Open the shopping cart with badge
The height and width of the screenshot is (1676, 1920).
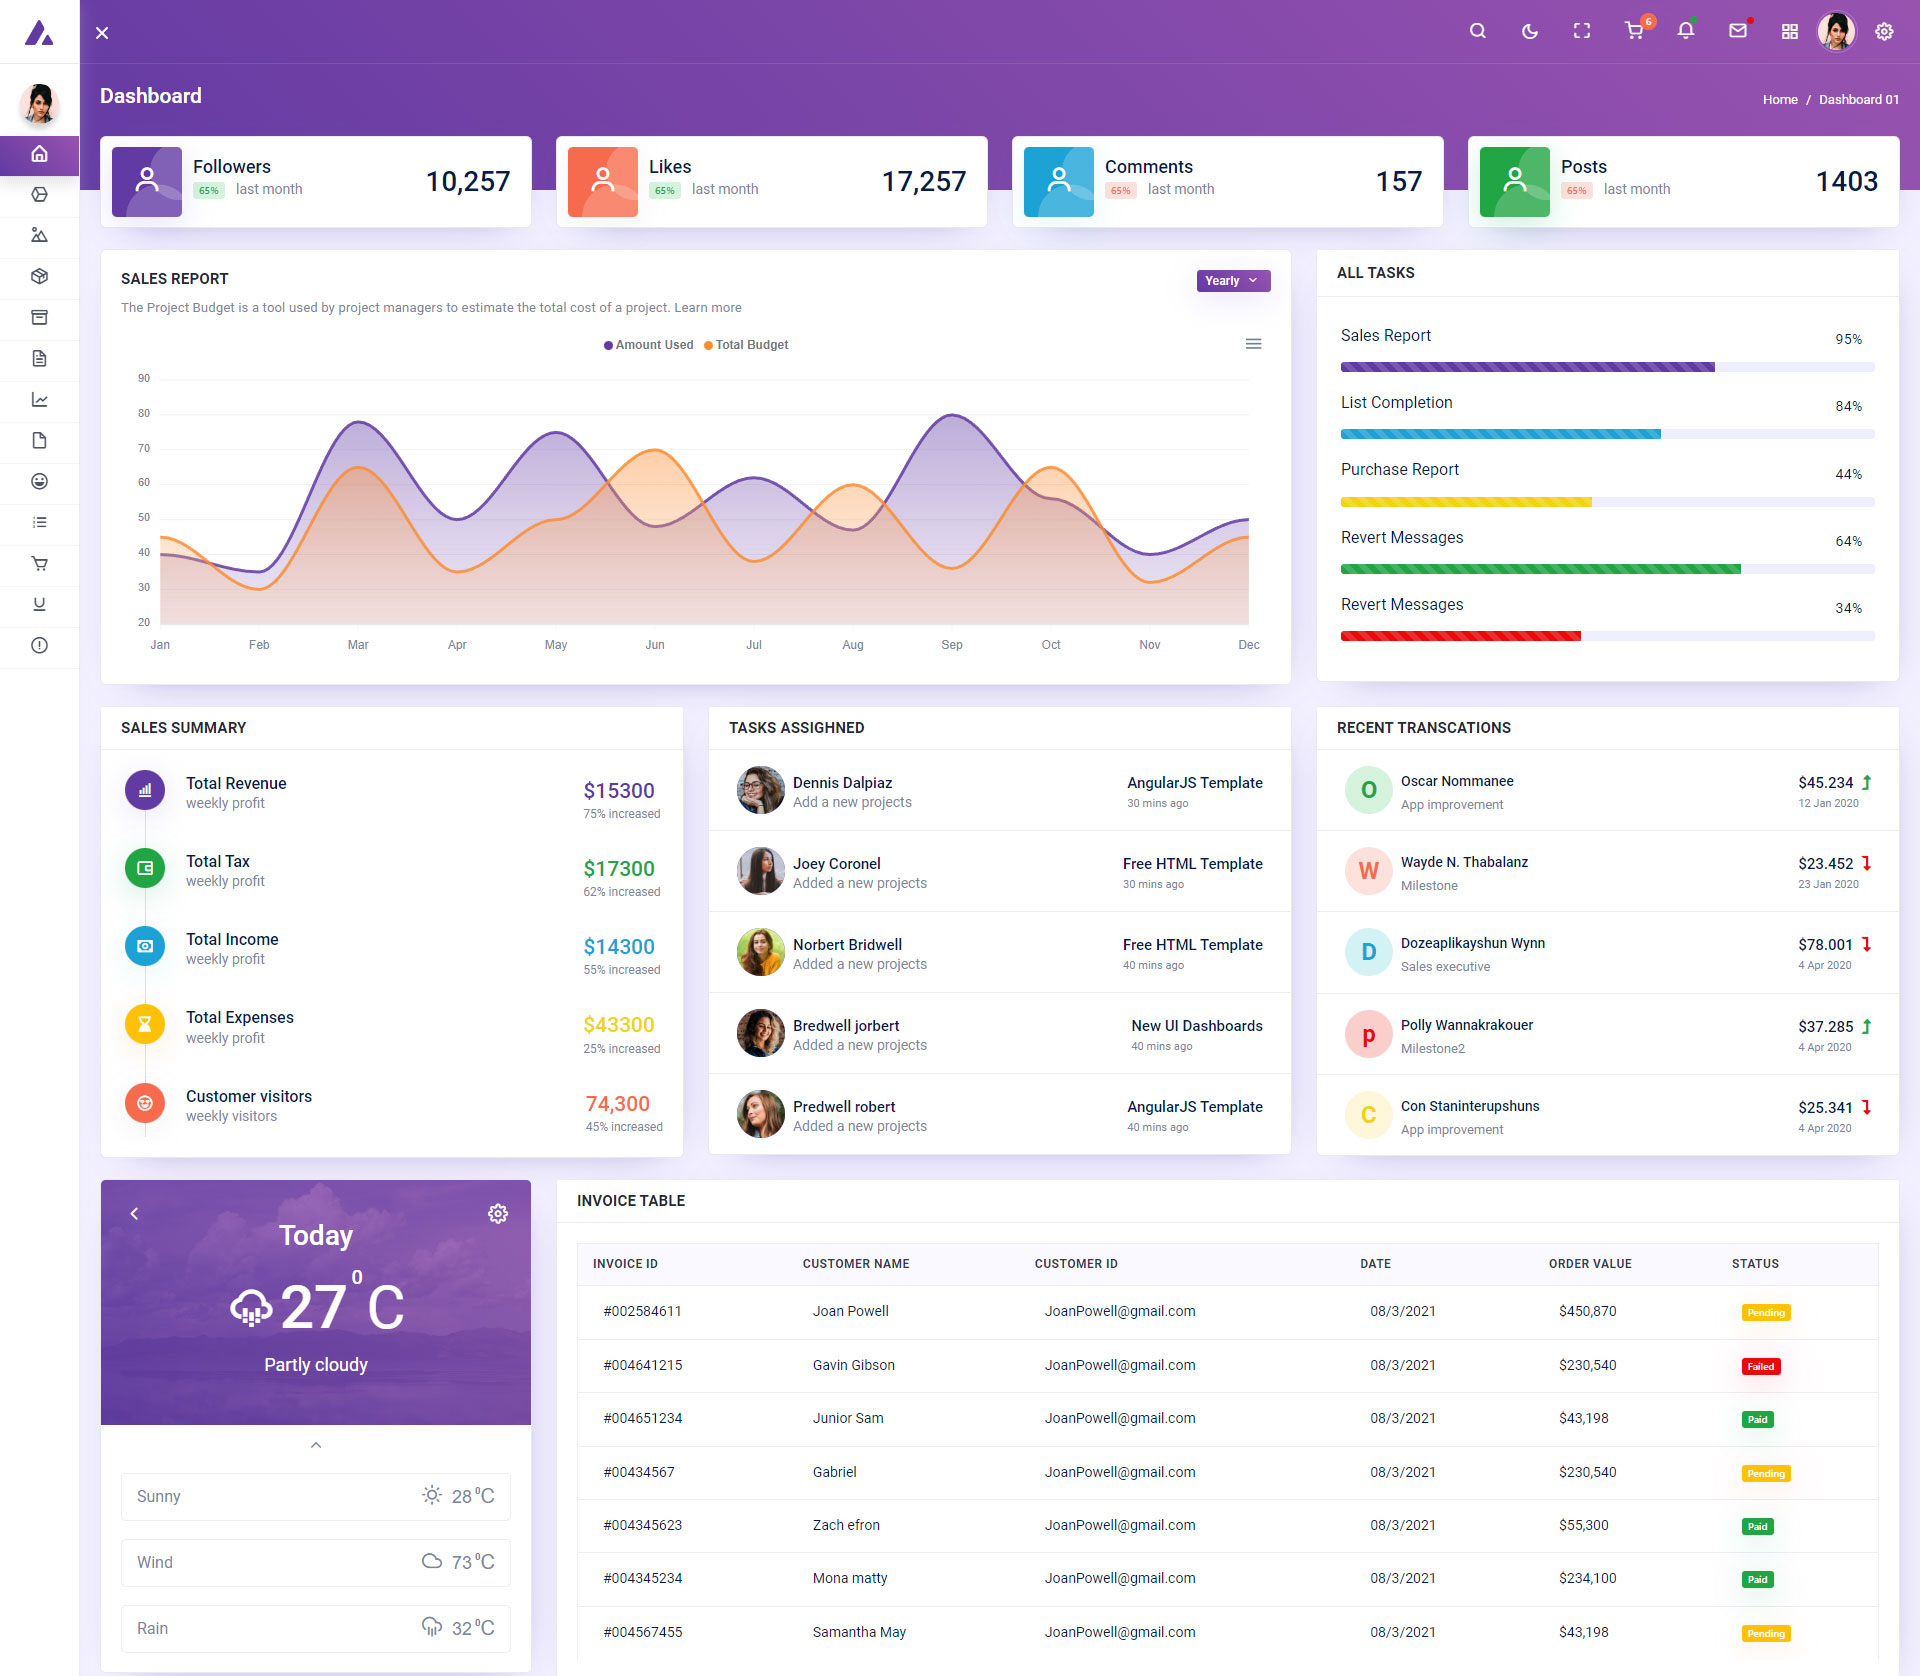[1634, 31]
